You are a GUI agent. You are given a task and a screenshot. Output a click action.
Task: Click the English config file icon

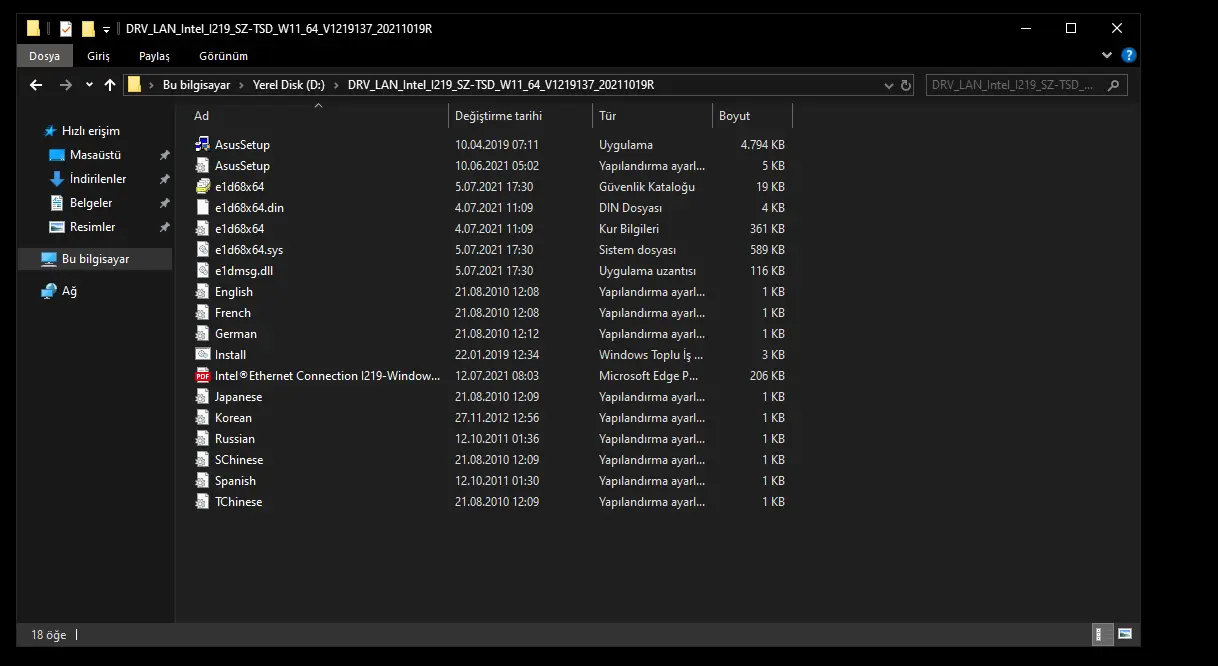pyautogui.click(x=203, y=292)
